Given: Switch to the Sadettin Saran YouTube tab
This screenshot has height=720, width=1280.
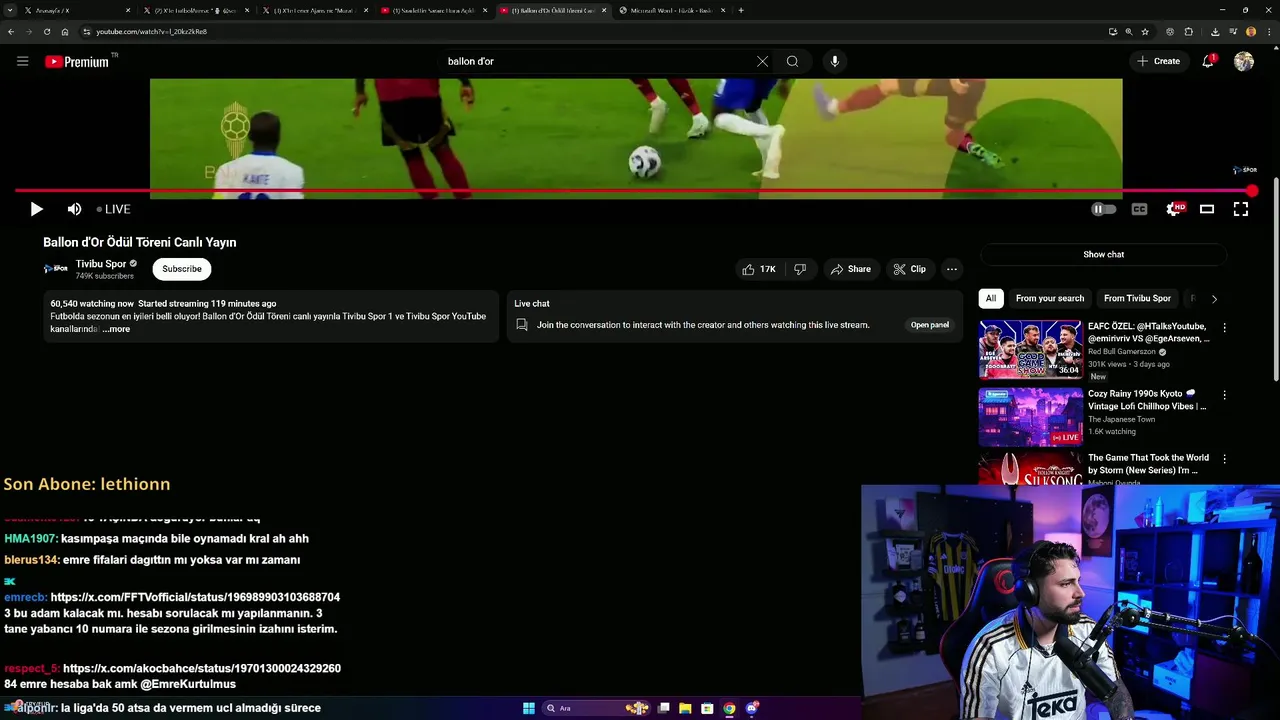Looking at the screenshot, I should tap(434, 10).
